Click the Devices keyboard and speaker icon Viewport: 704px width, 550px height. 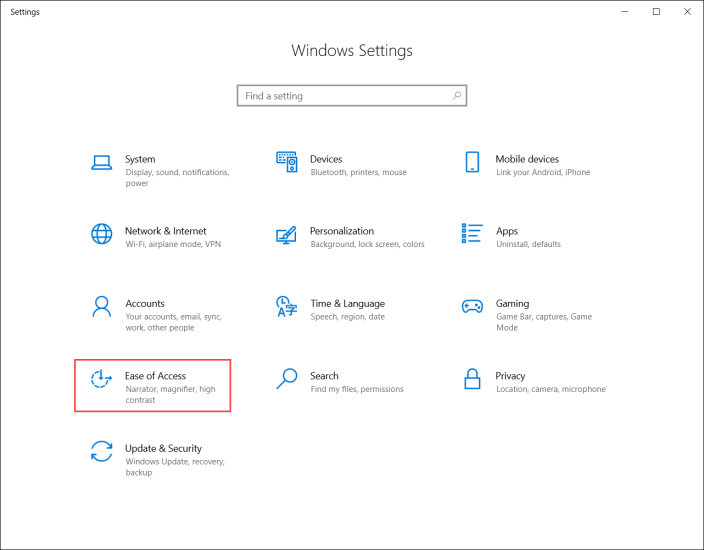(286, 162)
